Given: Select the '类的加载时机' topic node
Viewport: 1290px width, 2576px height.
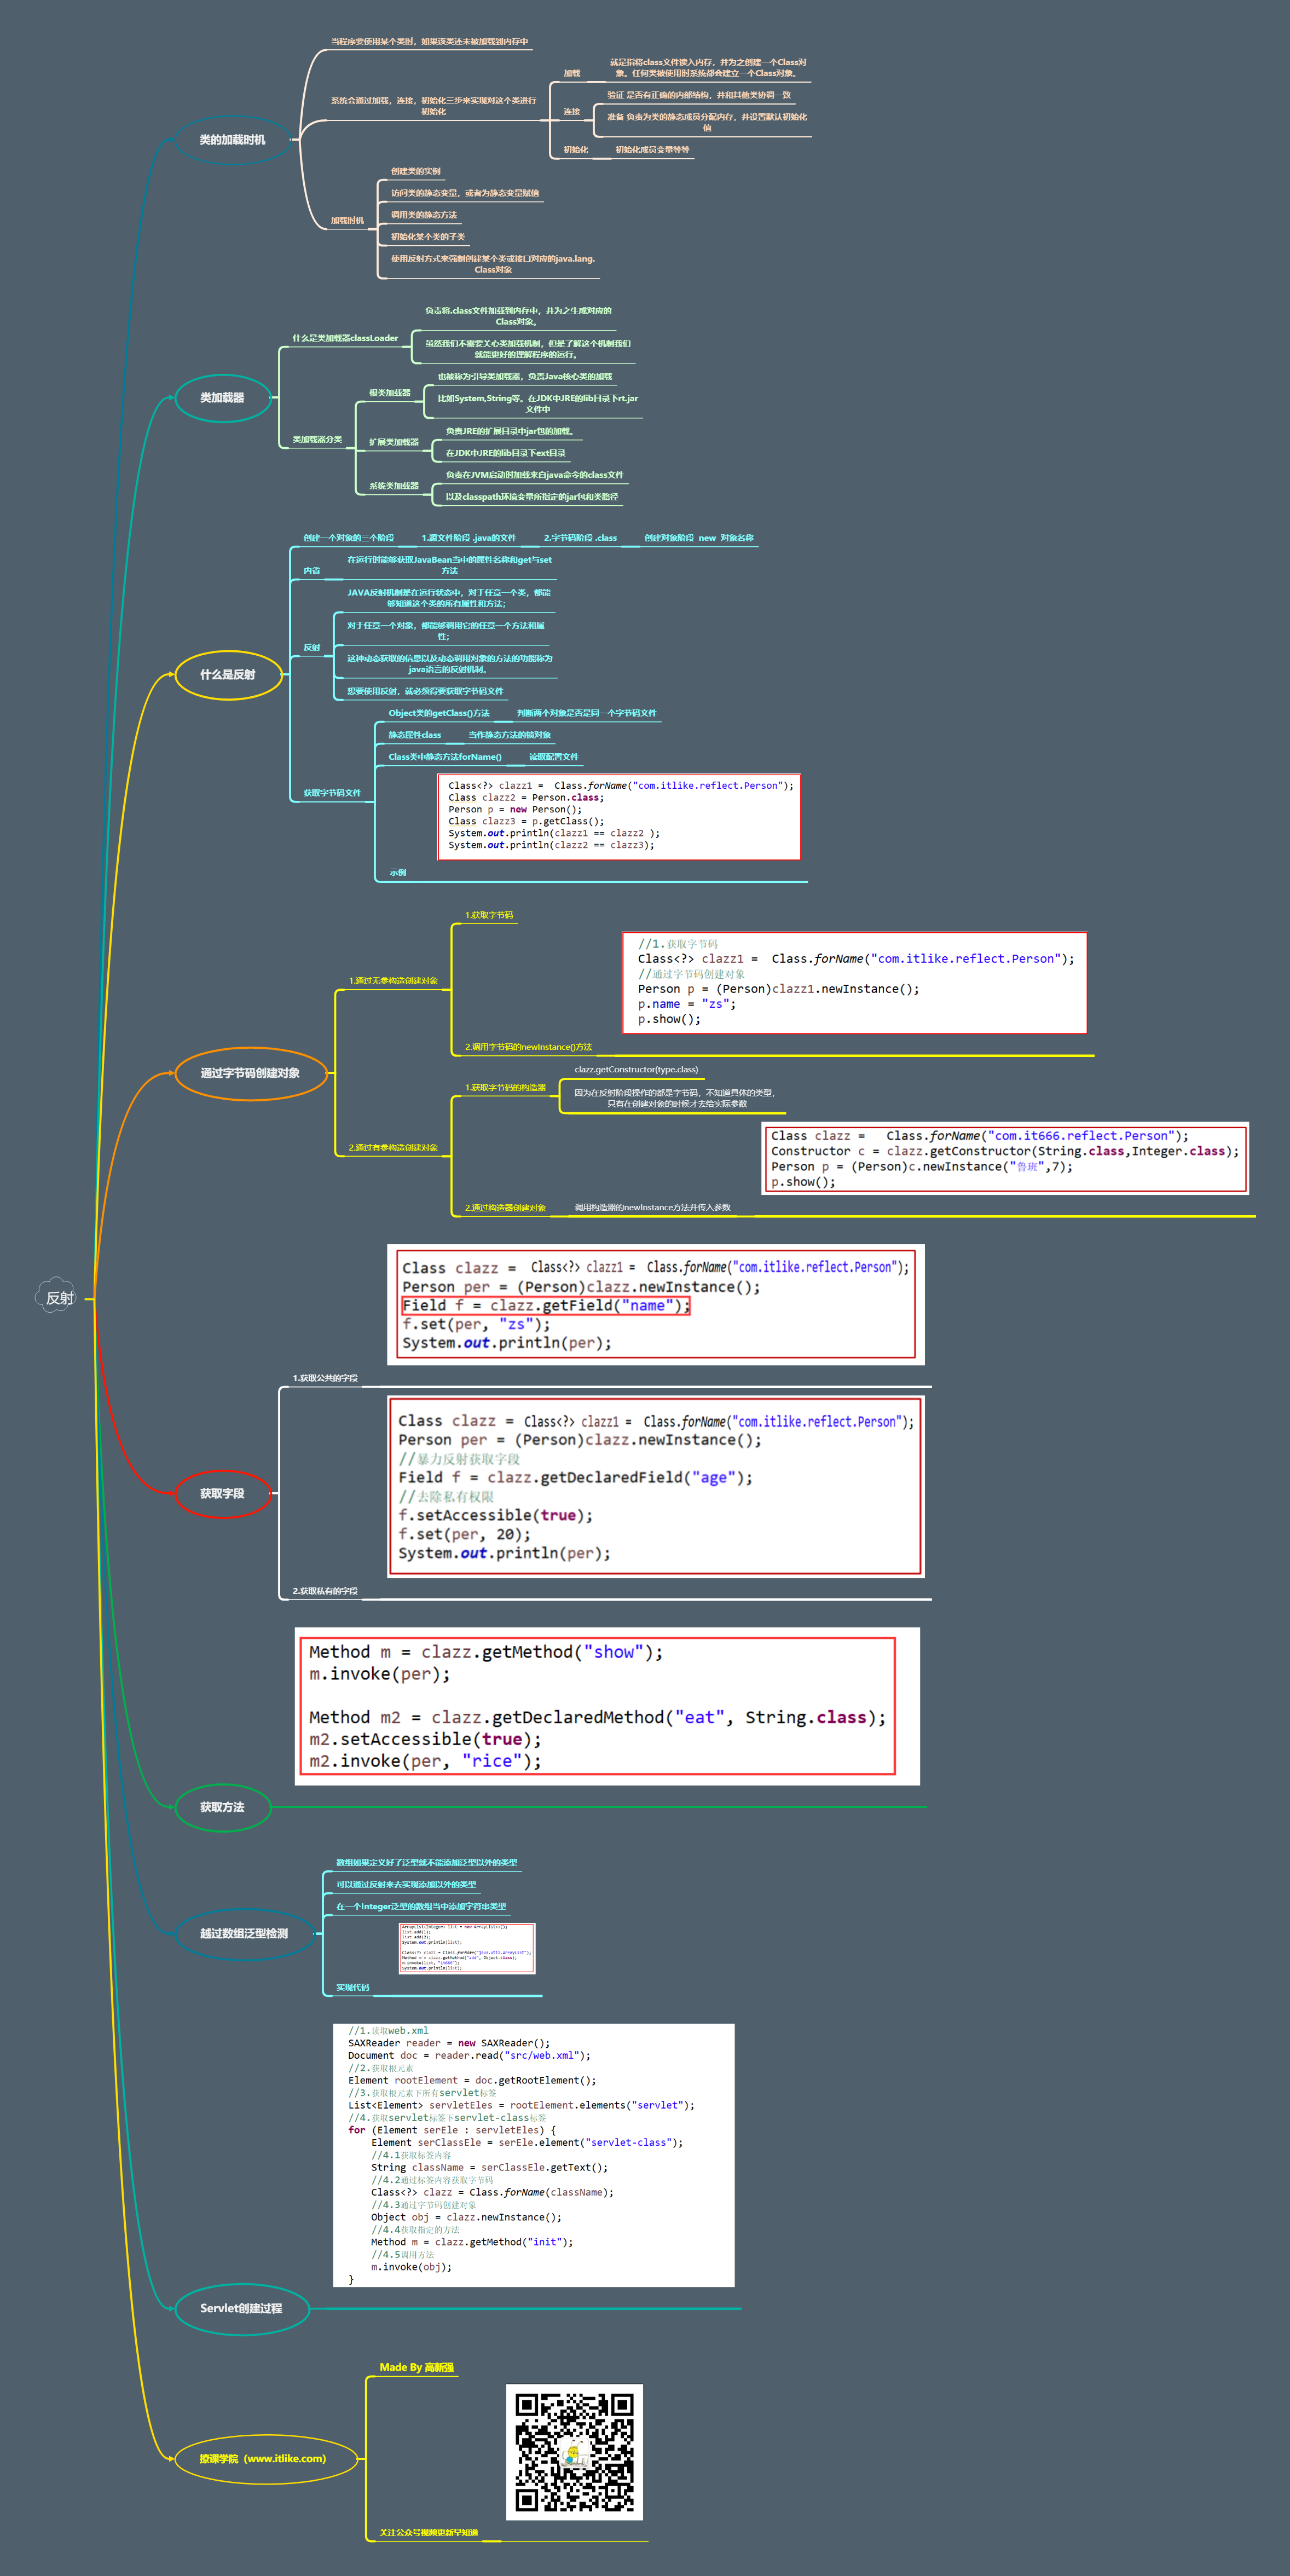Looking at the screenshot, I should [232, 140].
